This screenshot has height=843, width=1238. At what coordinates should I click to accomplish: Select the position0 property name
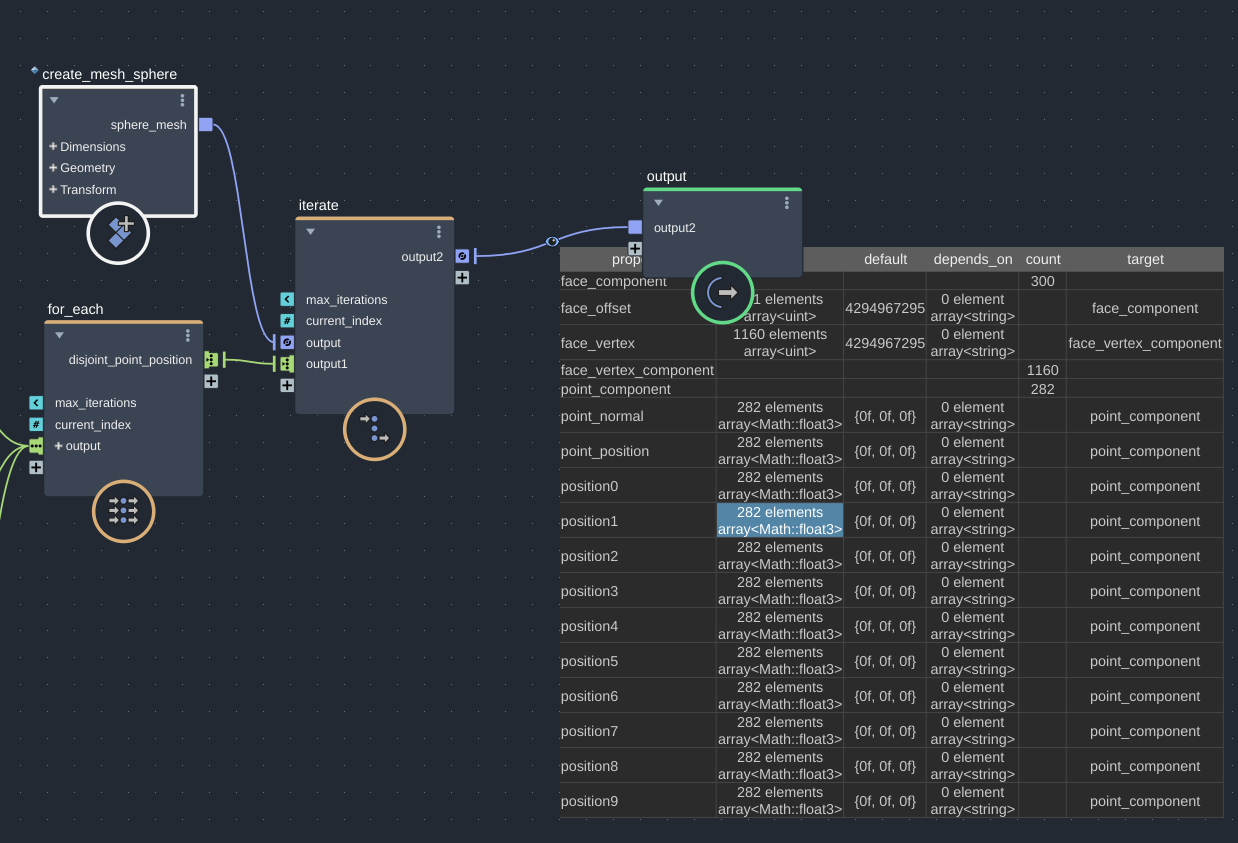pos(590,486)
